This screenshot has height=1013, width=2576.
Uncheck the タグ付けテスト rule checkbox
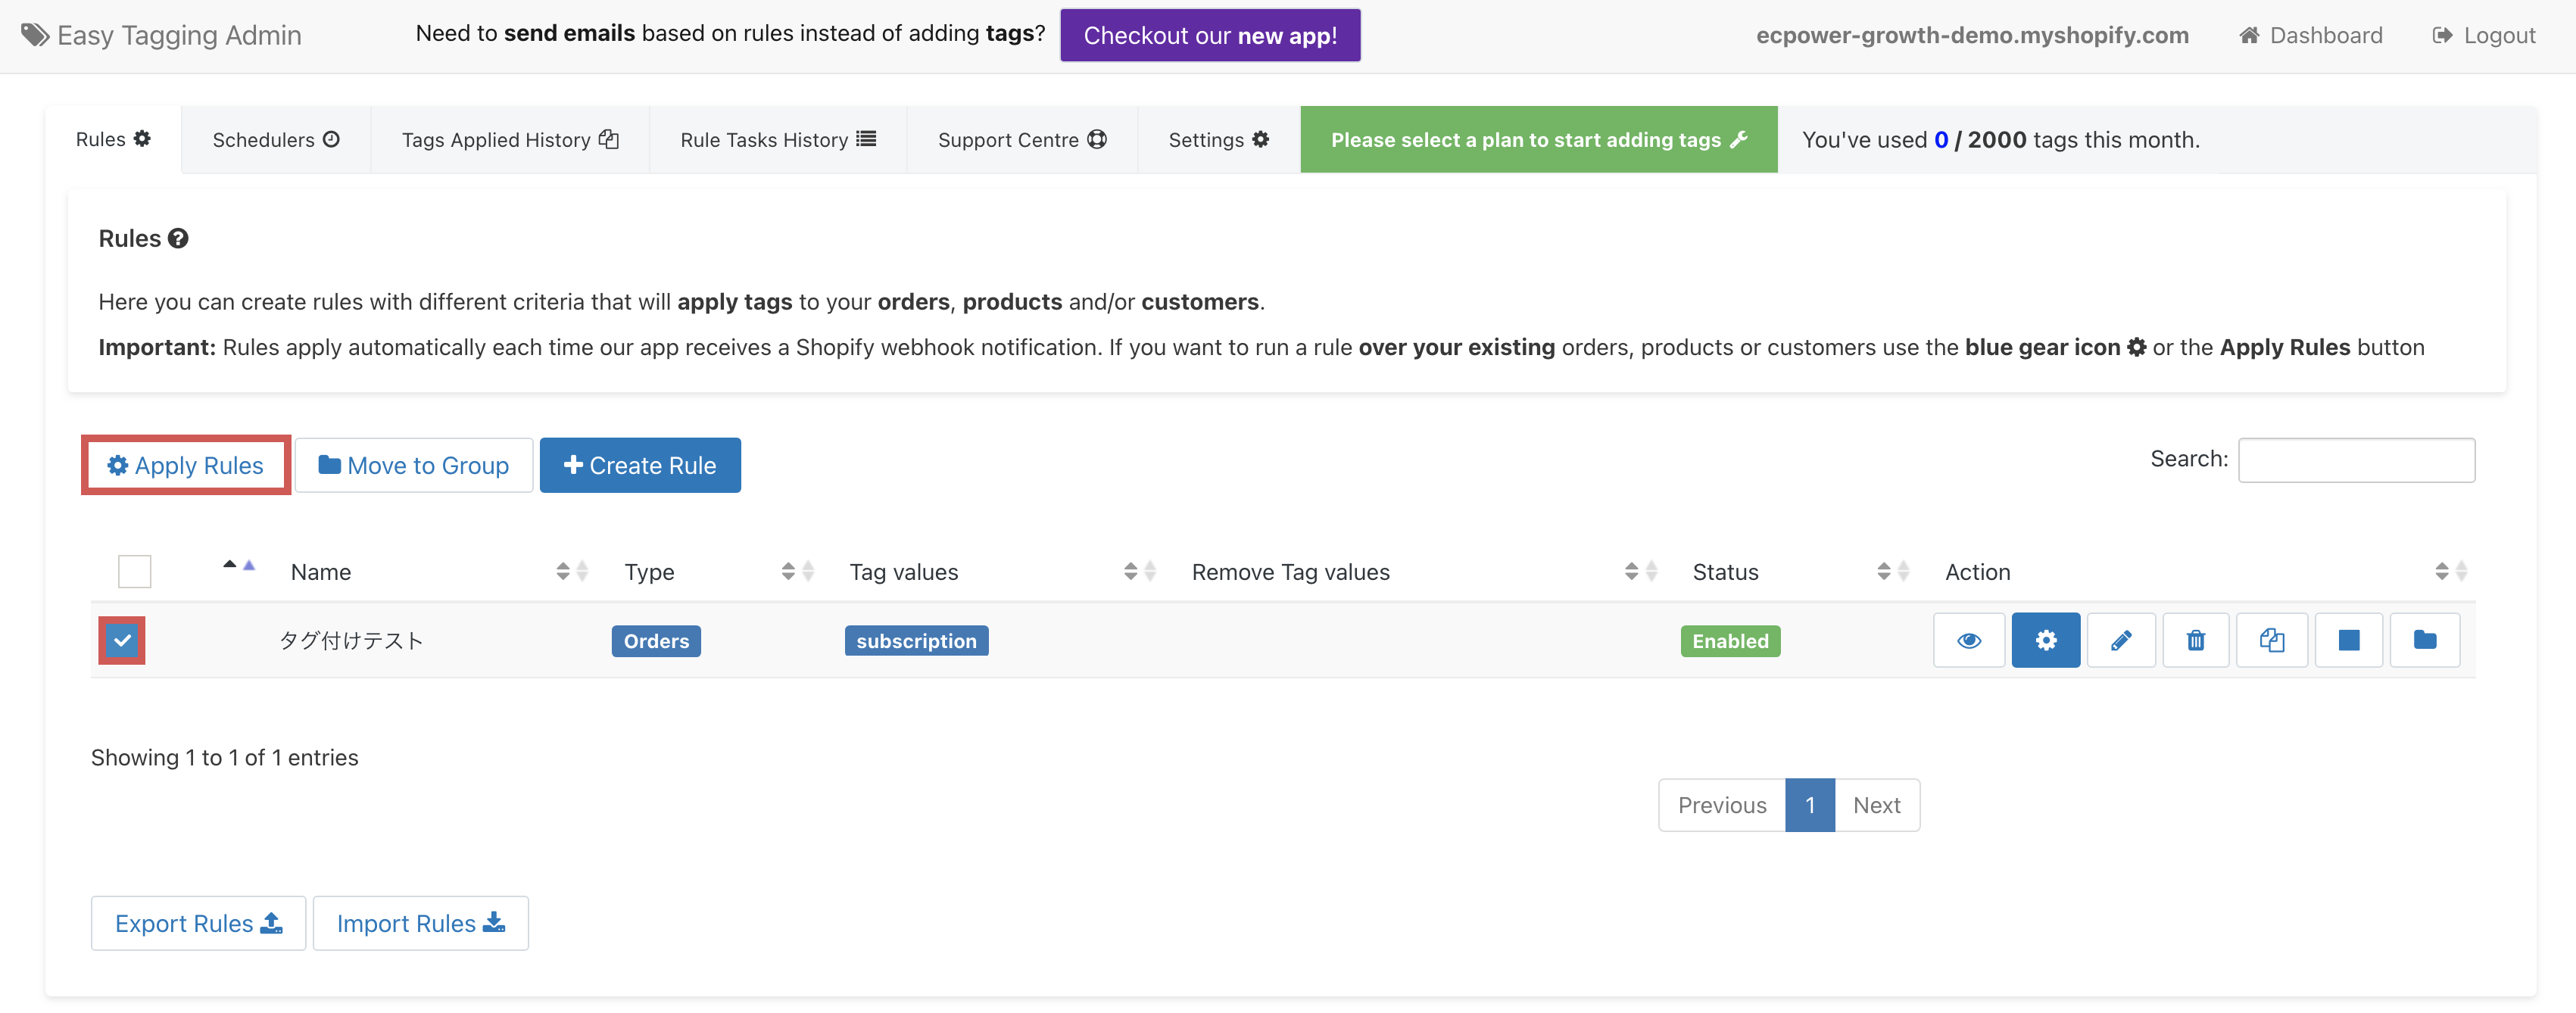tap(122, 640)
